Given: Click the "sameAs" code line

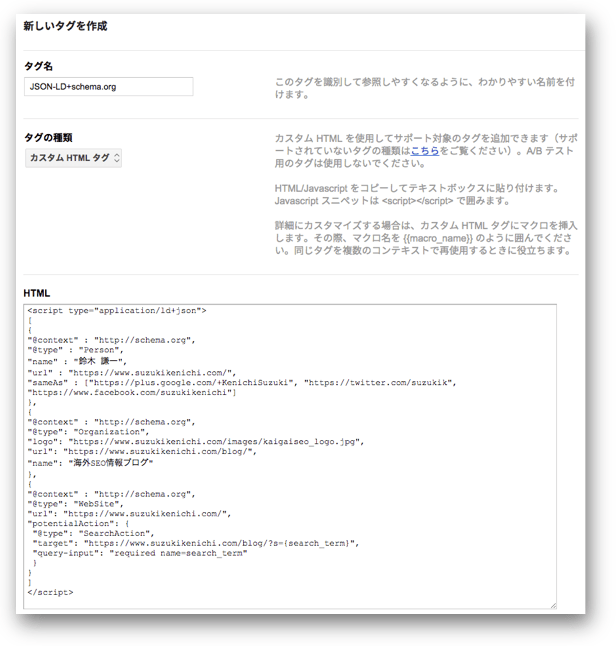Looking at the screenshot, I should [242, 383].
